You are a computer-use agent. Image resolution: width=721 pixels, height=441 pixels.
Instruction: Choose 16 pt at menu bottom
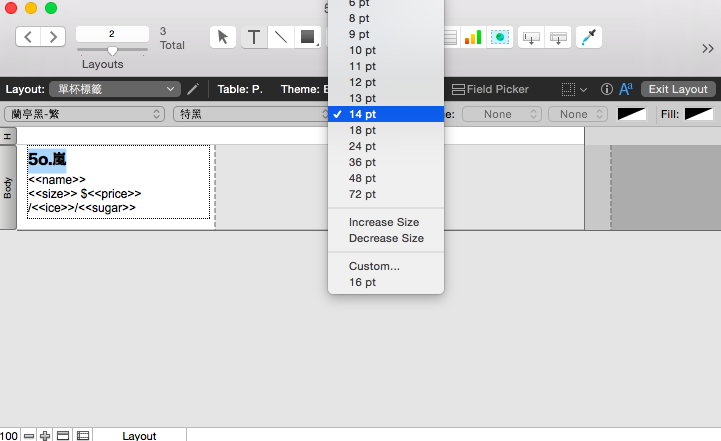[386, 282]
